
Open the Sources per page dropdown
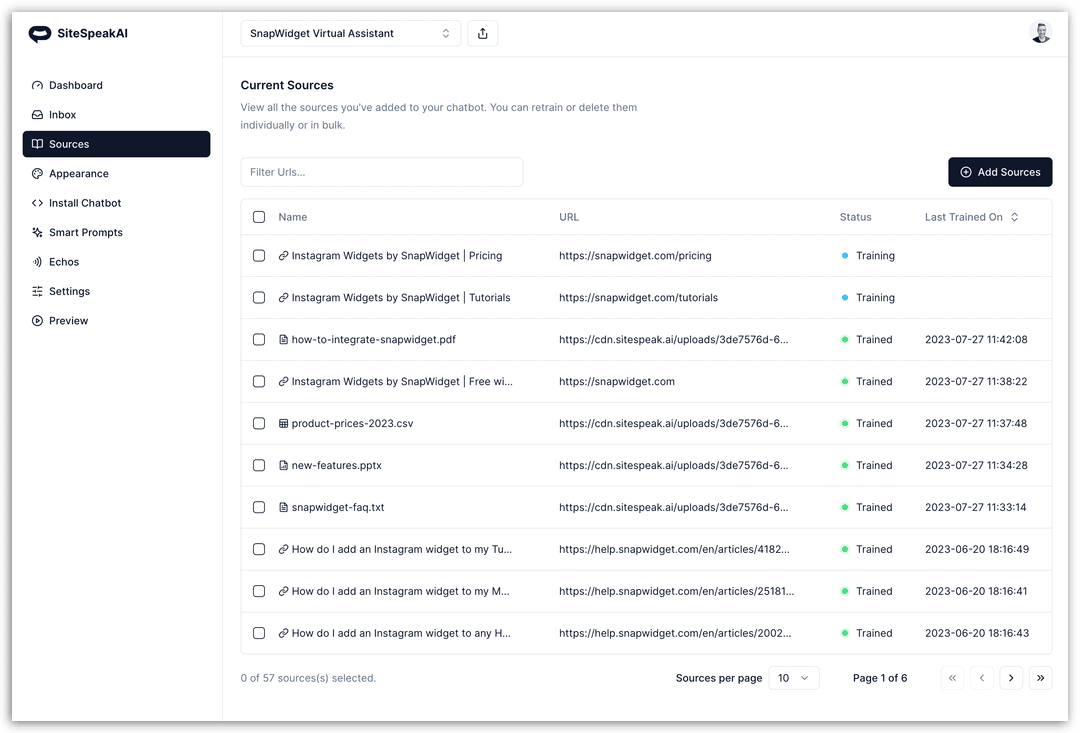pyautogui.click(x=793, y=678)
